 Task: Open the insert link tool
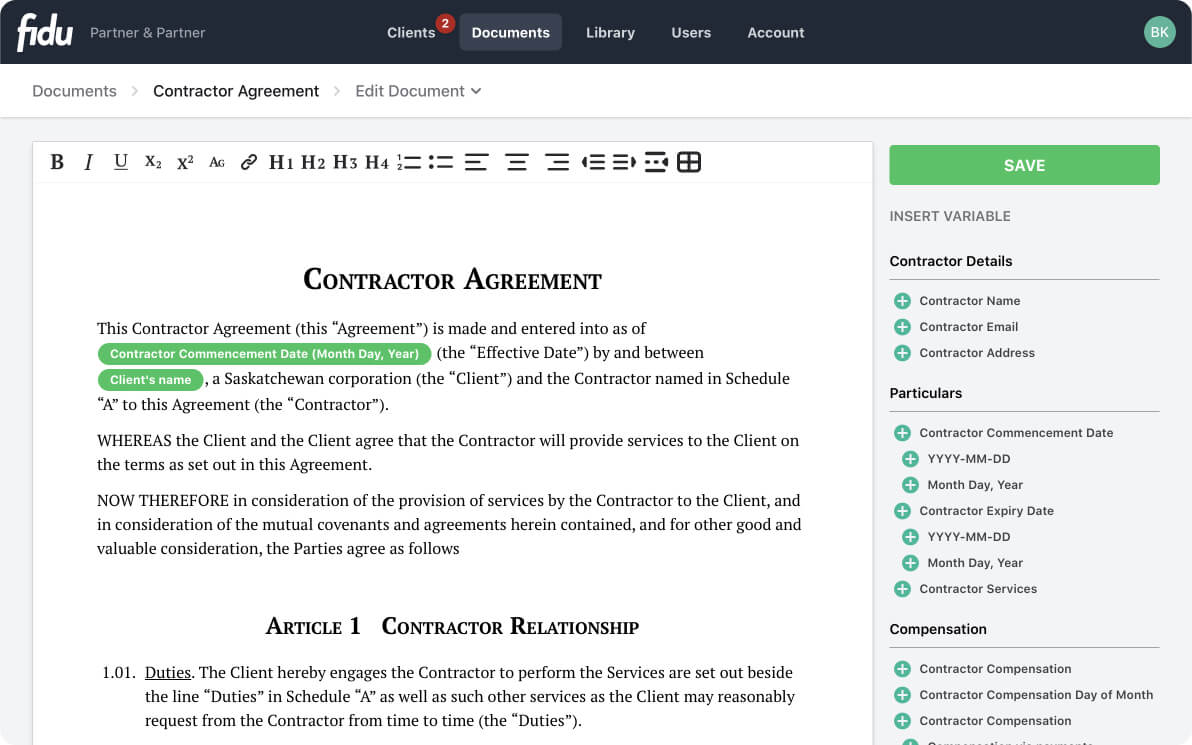coord(248,162)
